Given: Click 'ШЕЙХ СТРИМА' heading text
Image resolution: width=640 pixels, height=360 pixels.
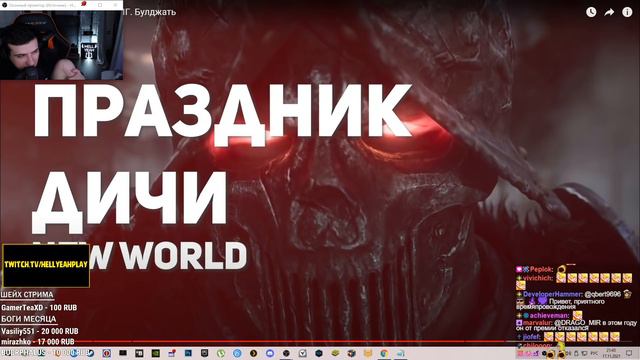Looking at the screenshot, I should tap(27, 295).
